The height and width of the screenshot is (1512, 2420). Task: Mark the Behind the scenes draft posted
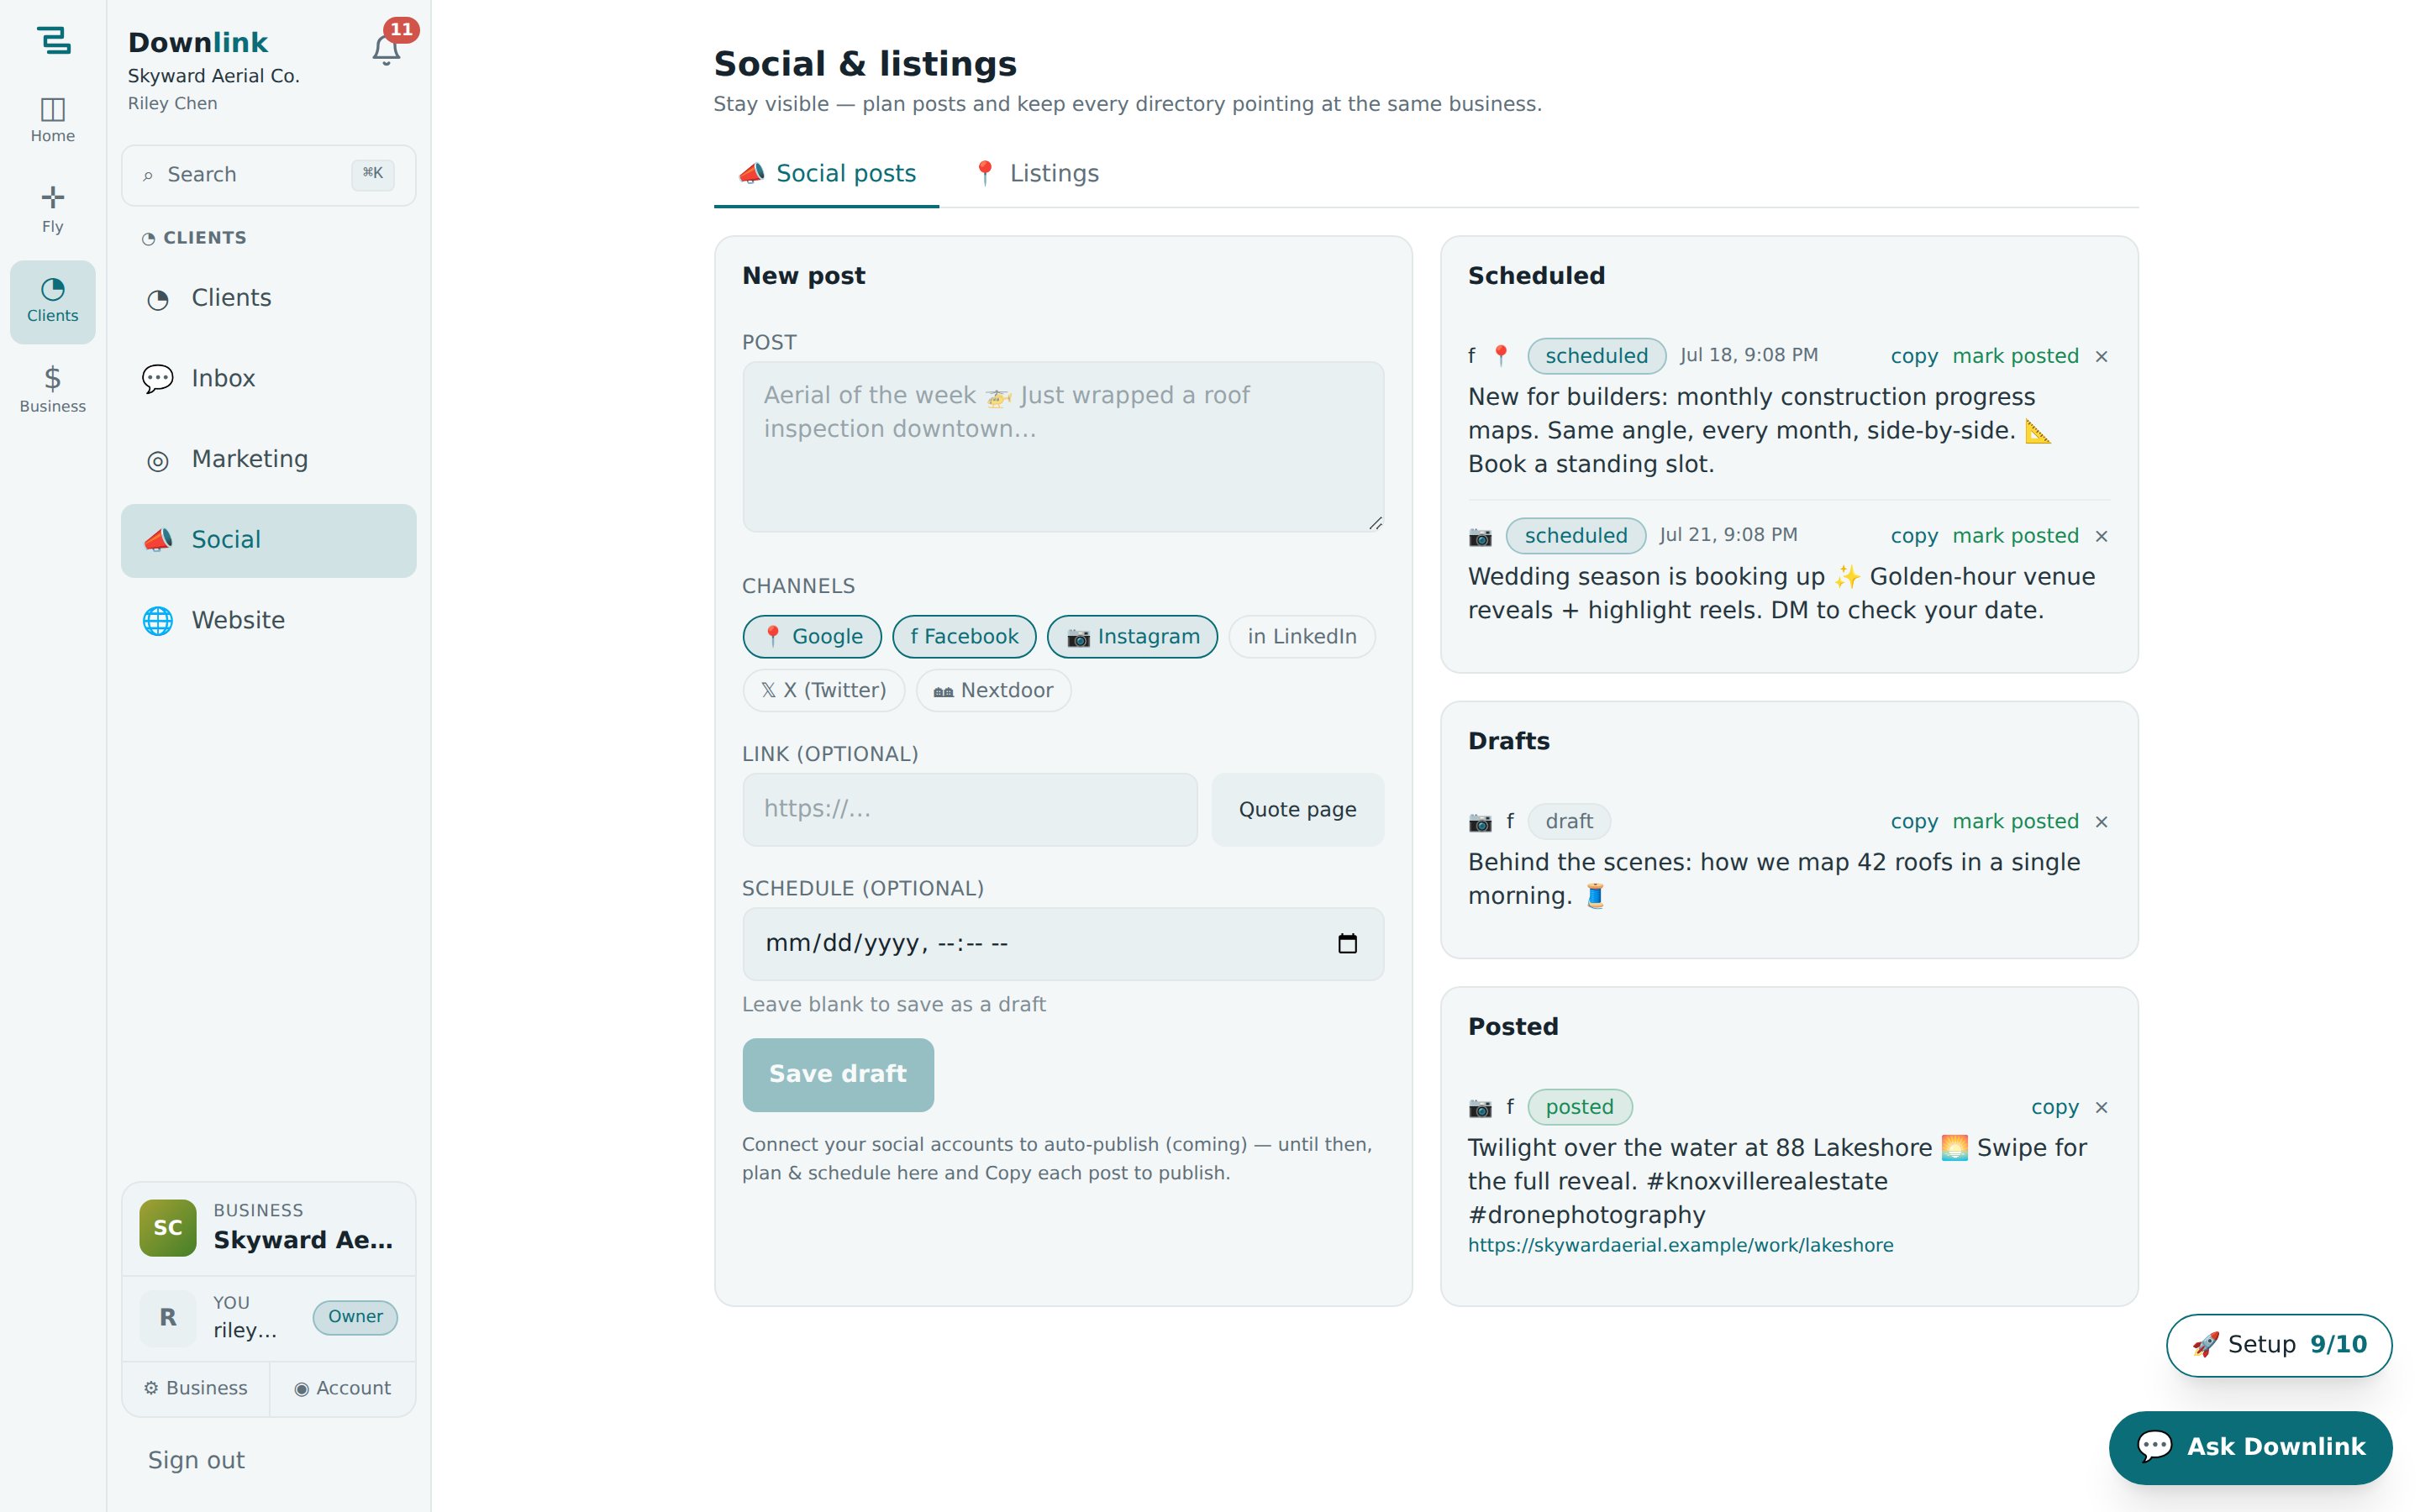(x=2015, y=821)
